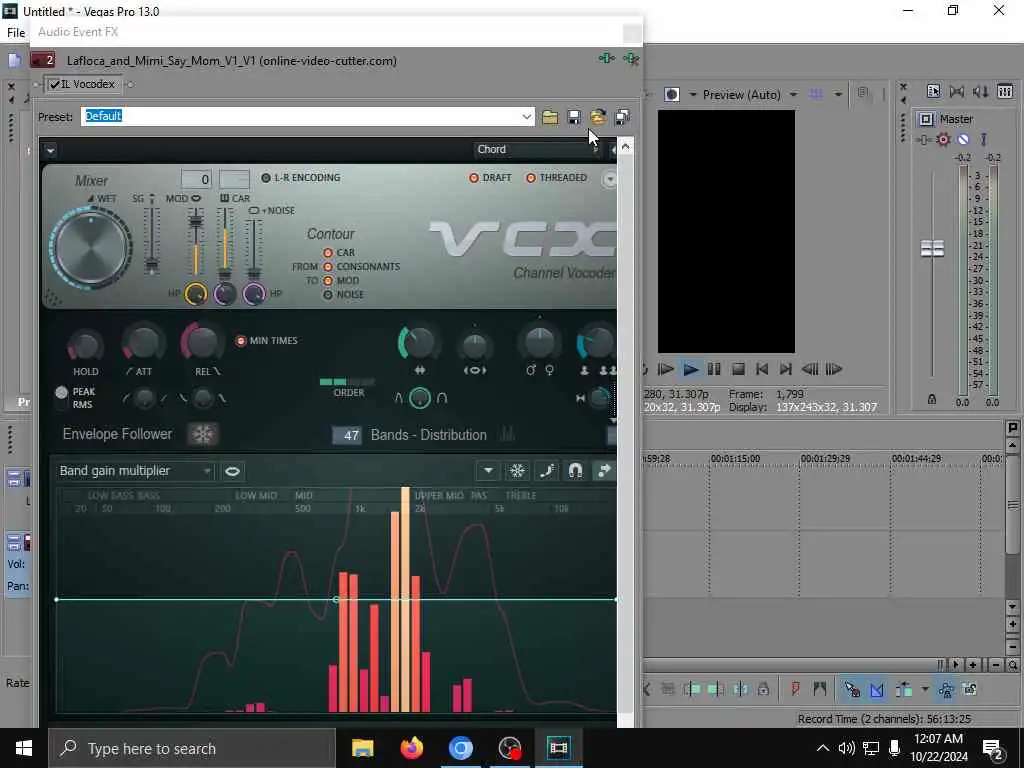Click the Insert Marker red flag icon
The image size is (1024, 768).
point(795,689)
